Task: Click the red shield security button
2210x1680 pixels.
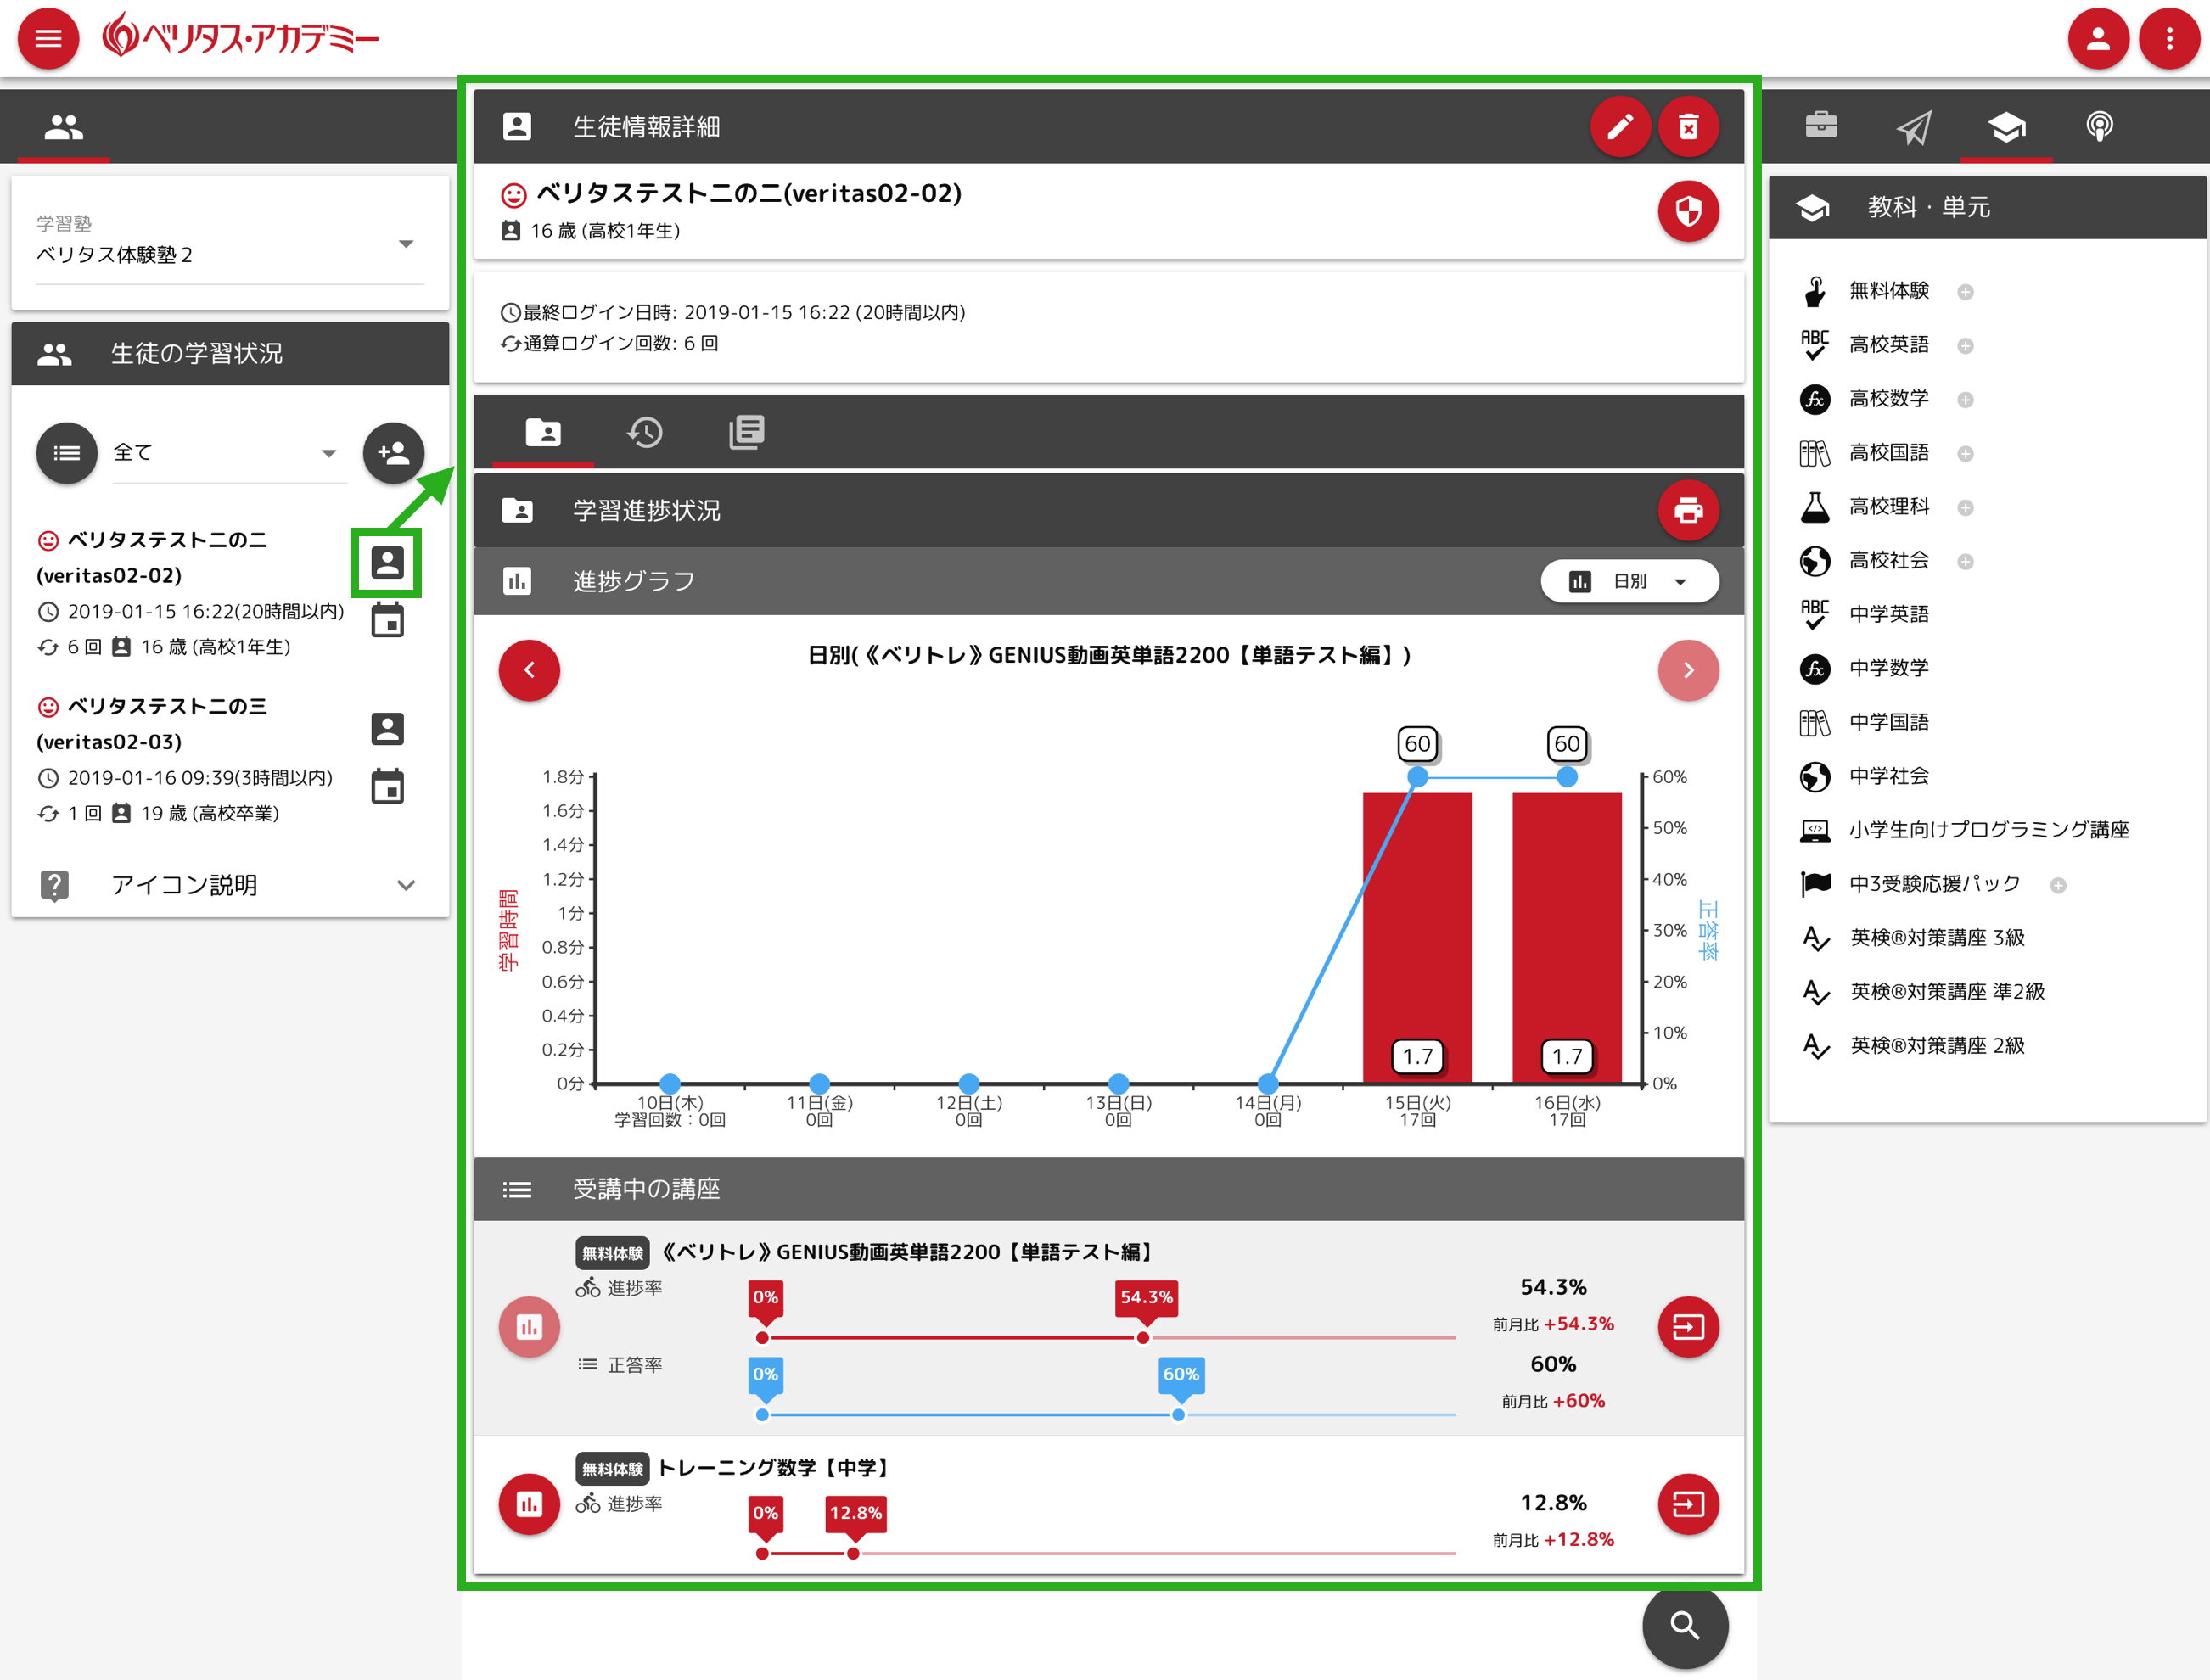Action: click(x=1688, y=211)
